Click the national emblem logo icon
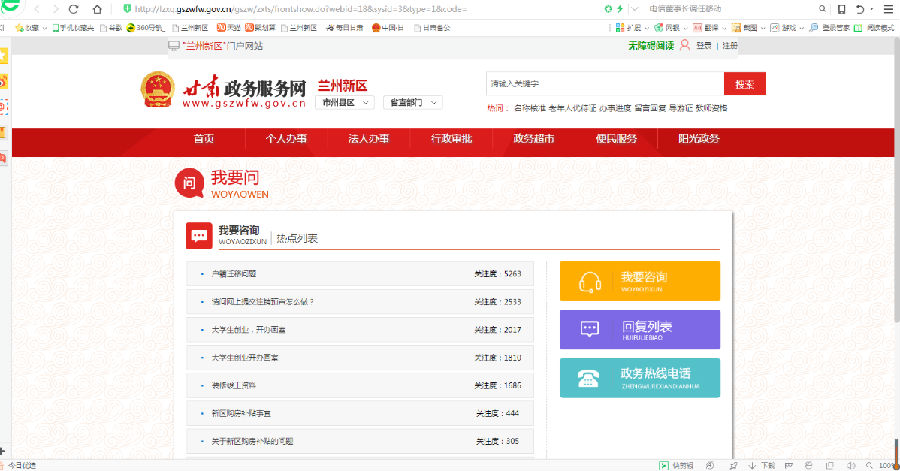The image size is (900, 471). pos(157,90)
